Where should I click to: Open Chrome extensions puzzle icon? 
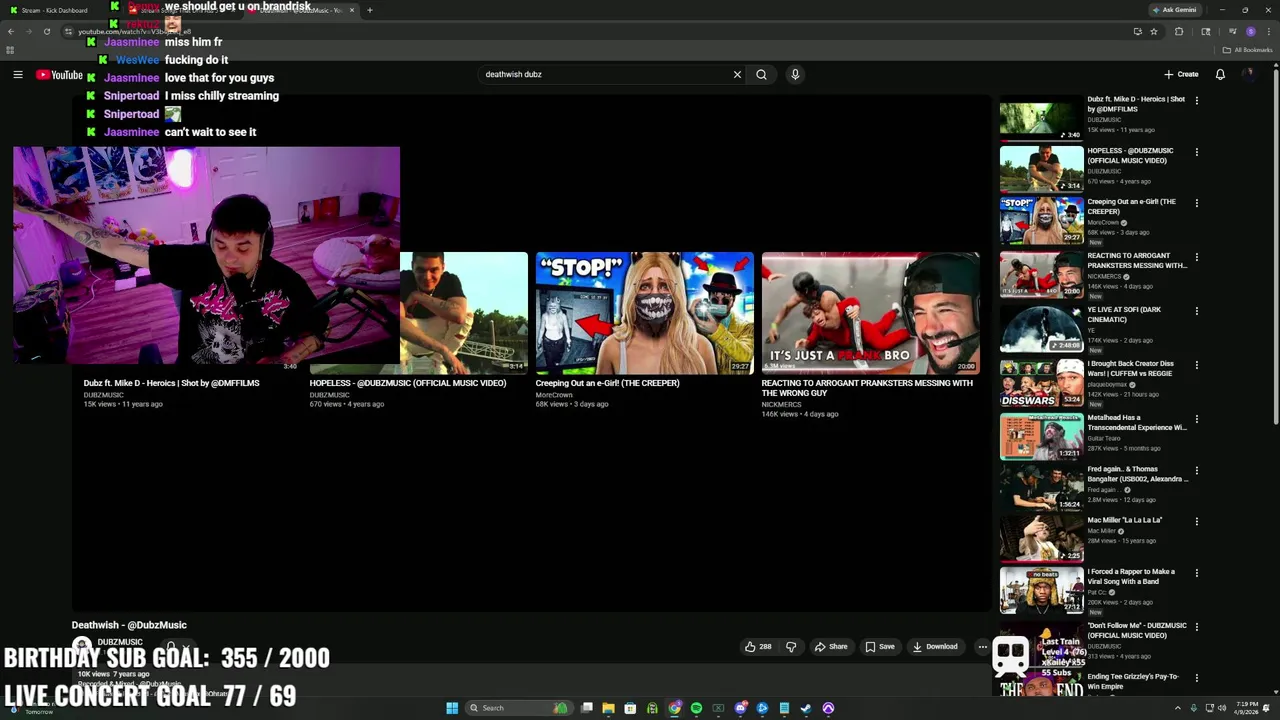click(x=1179, y=31)
